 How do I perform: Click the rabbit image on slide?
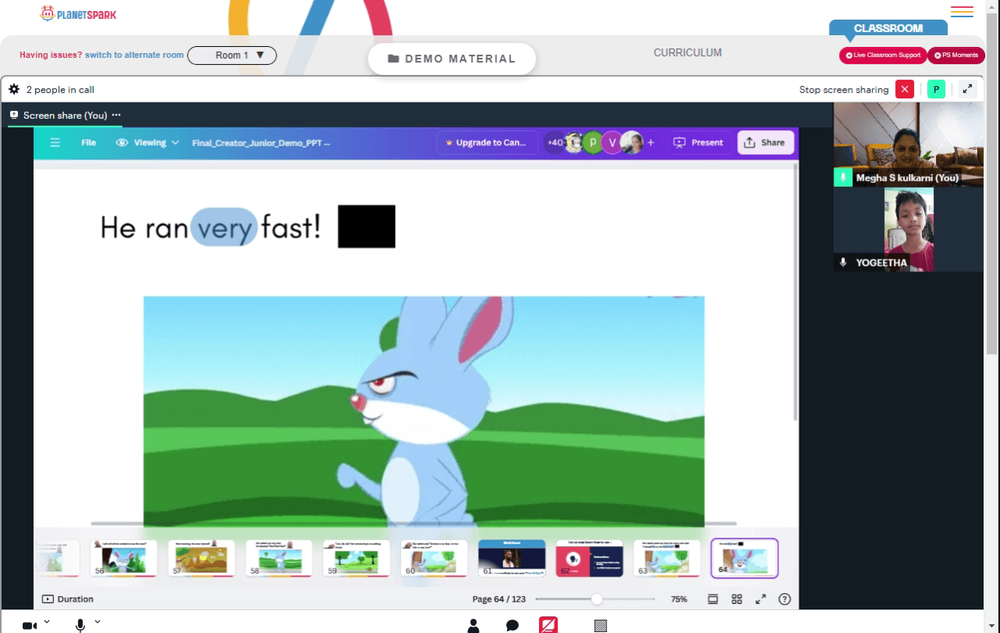(423, 411)
